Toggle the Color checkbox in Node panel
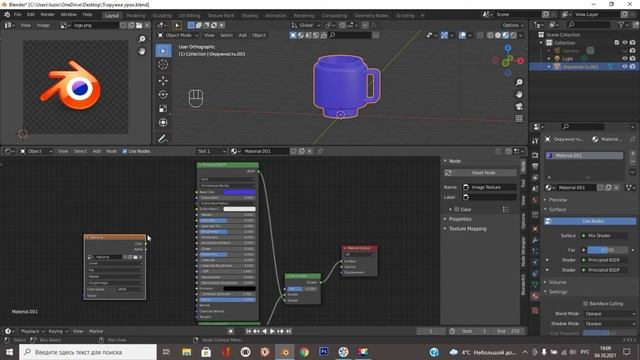640x360 pixels. pyautogui.click(x=456, y=209)
